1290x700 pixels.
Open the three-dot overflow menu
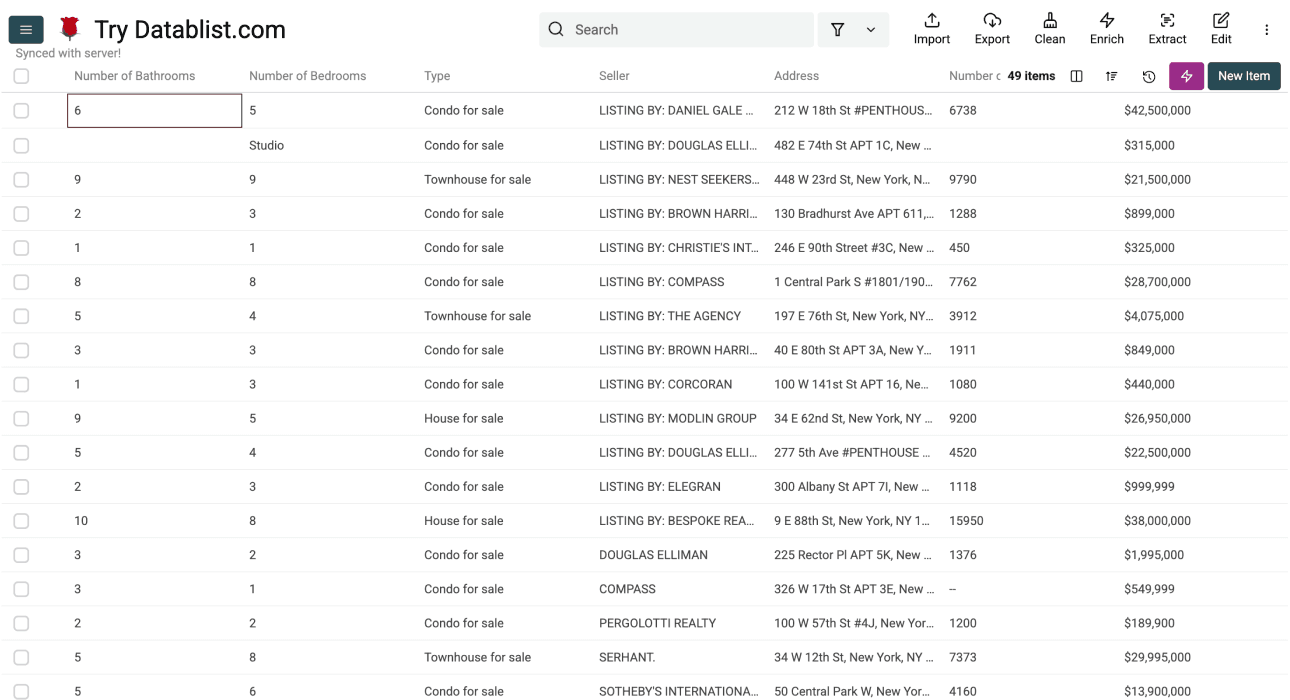tap(1267, 29)
